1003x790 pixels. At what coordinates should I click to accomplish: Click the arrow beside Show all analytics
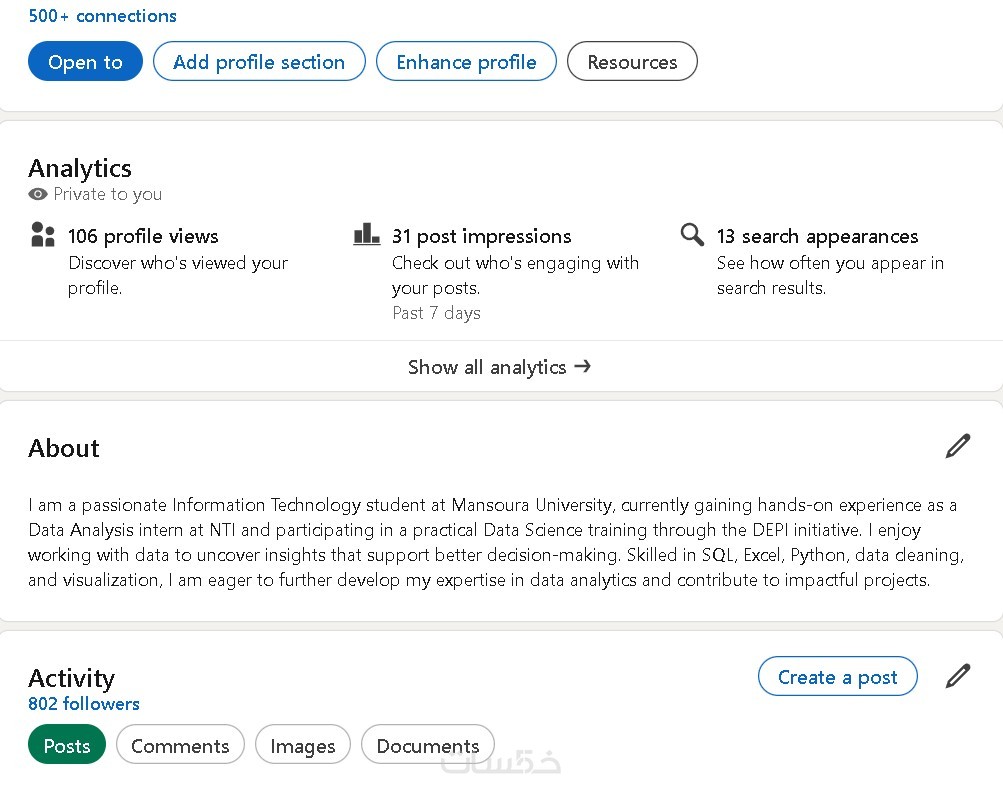[x=583, y=366]
